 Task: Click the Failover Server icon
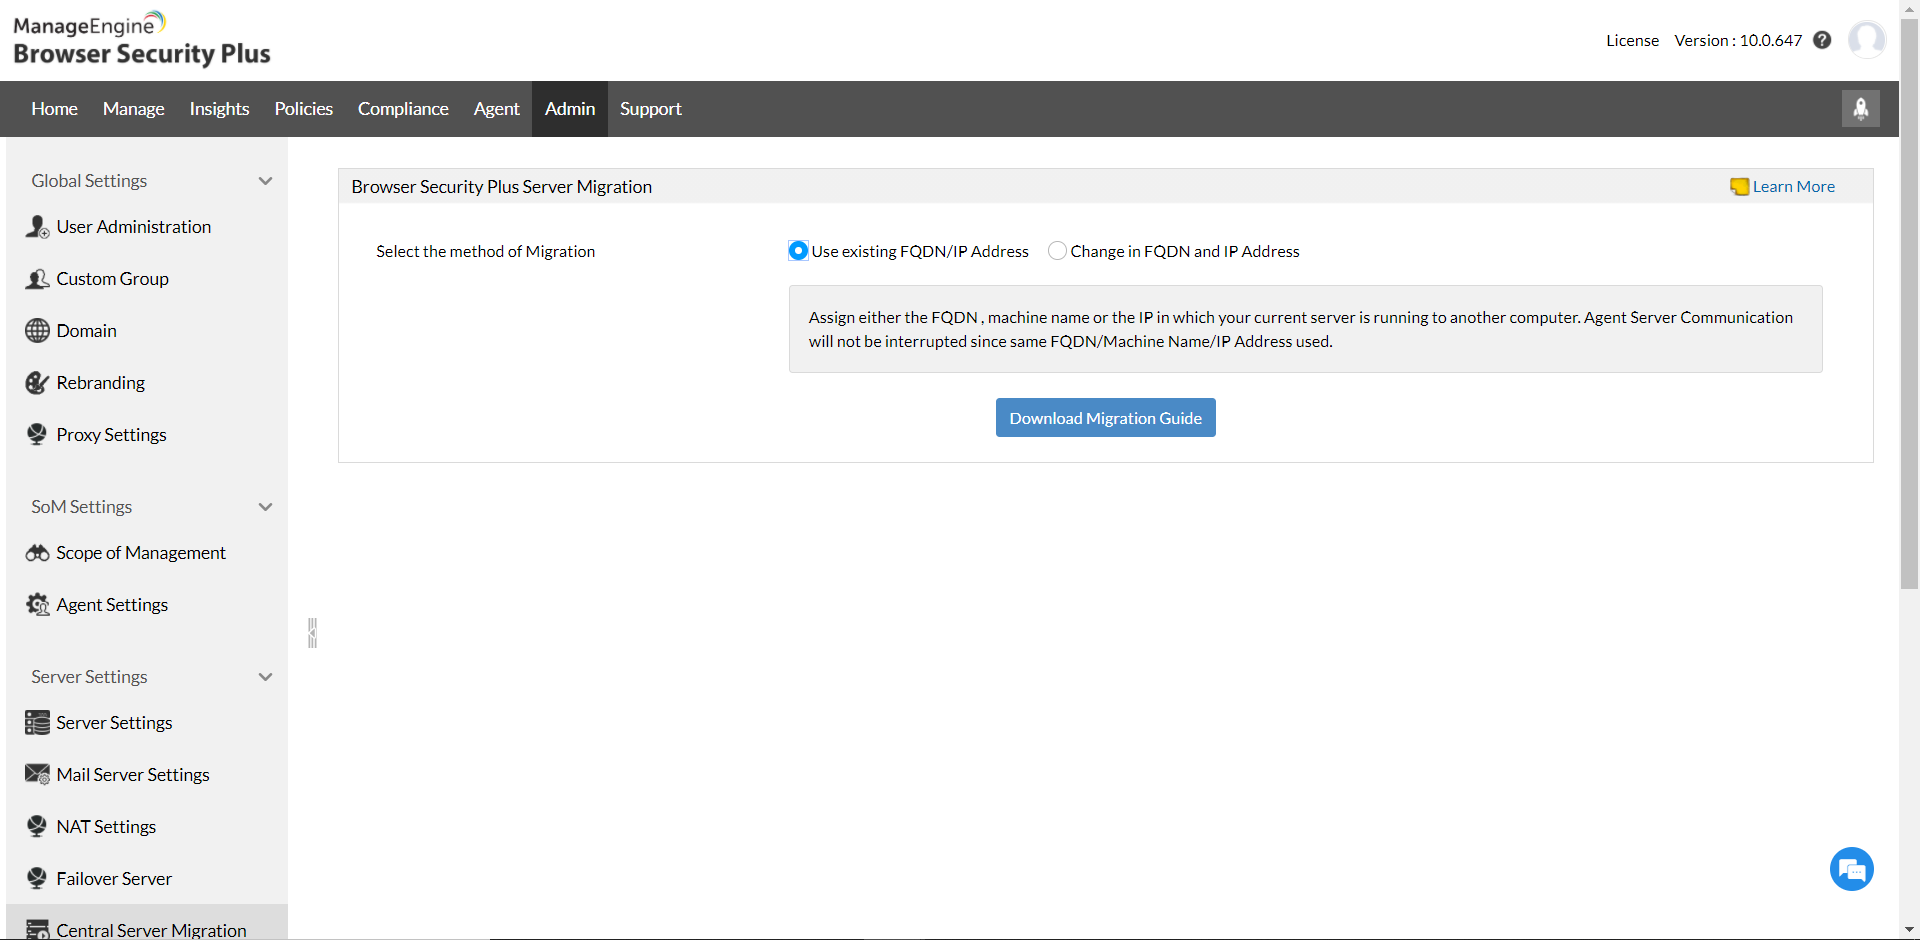37,879
